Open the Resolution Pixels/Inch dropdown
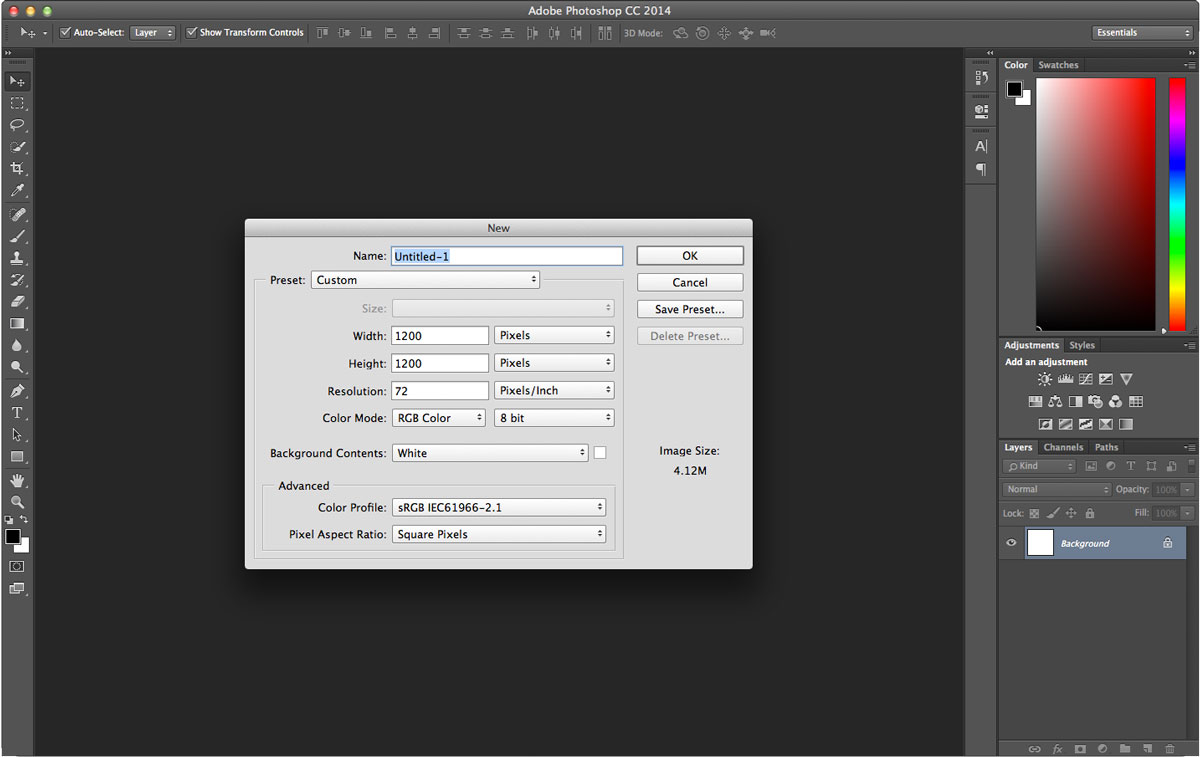1200x757 pixels. click(554, 391)
